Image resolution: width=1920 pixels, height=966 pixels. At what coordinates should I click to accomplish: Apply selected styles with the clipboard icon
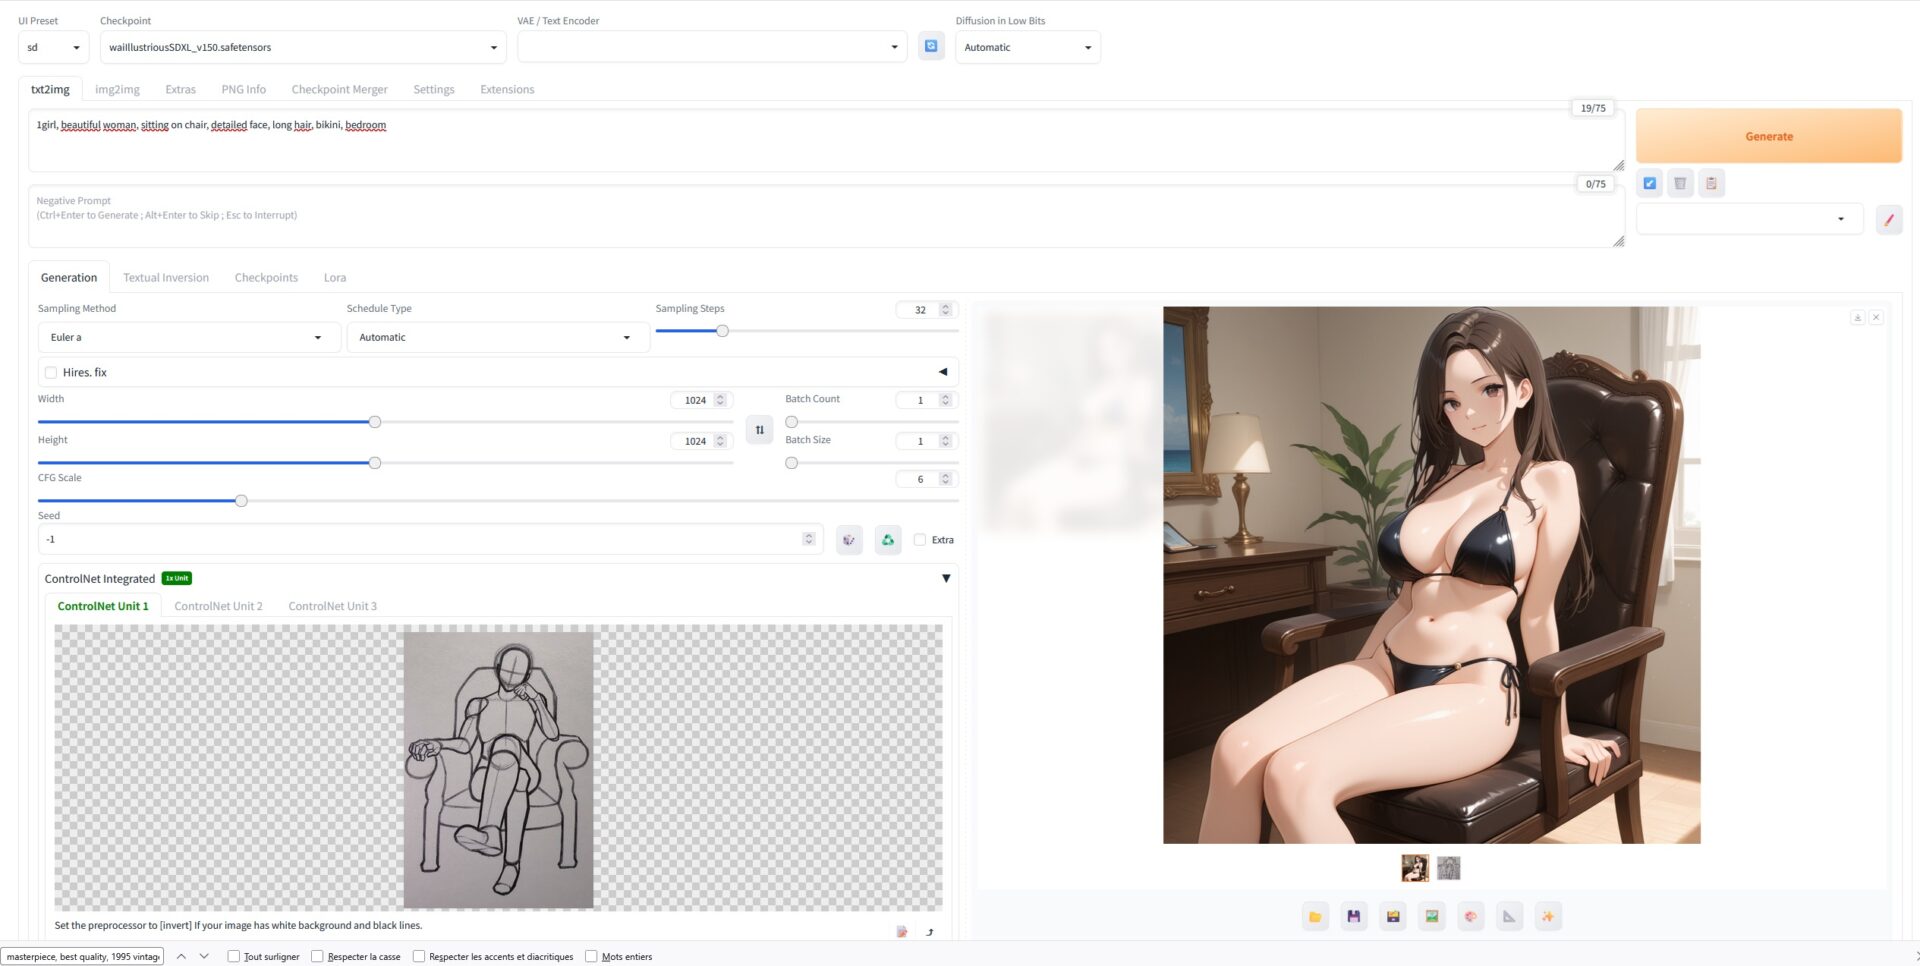pos(1711,183)
